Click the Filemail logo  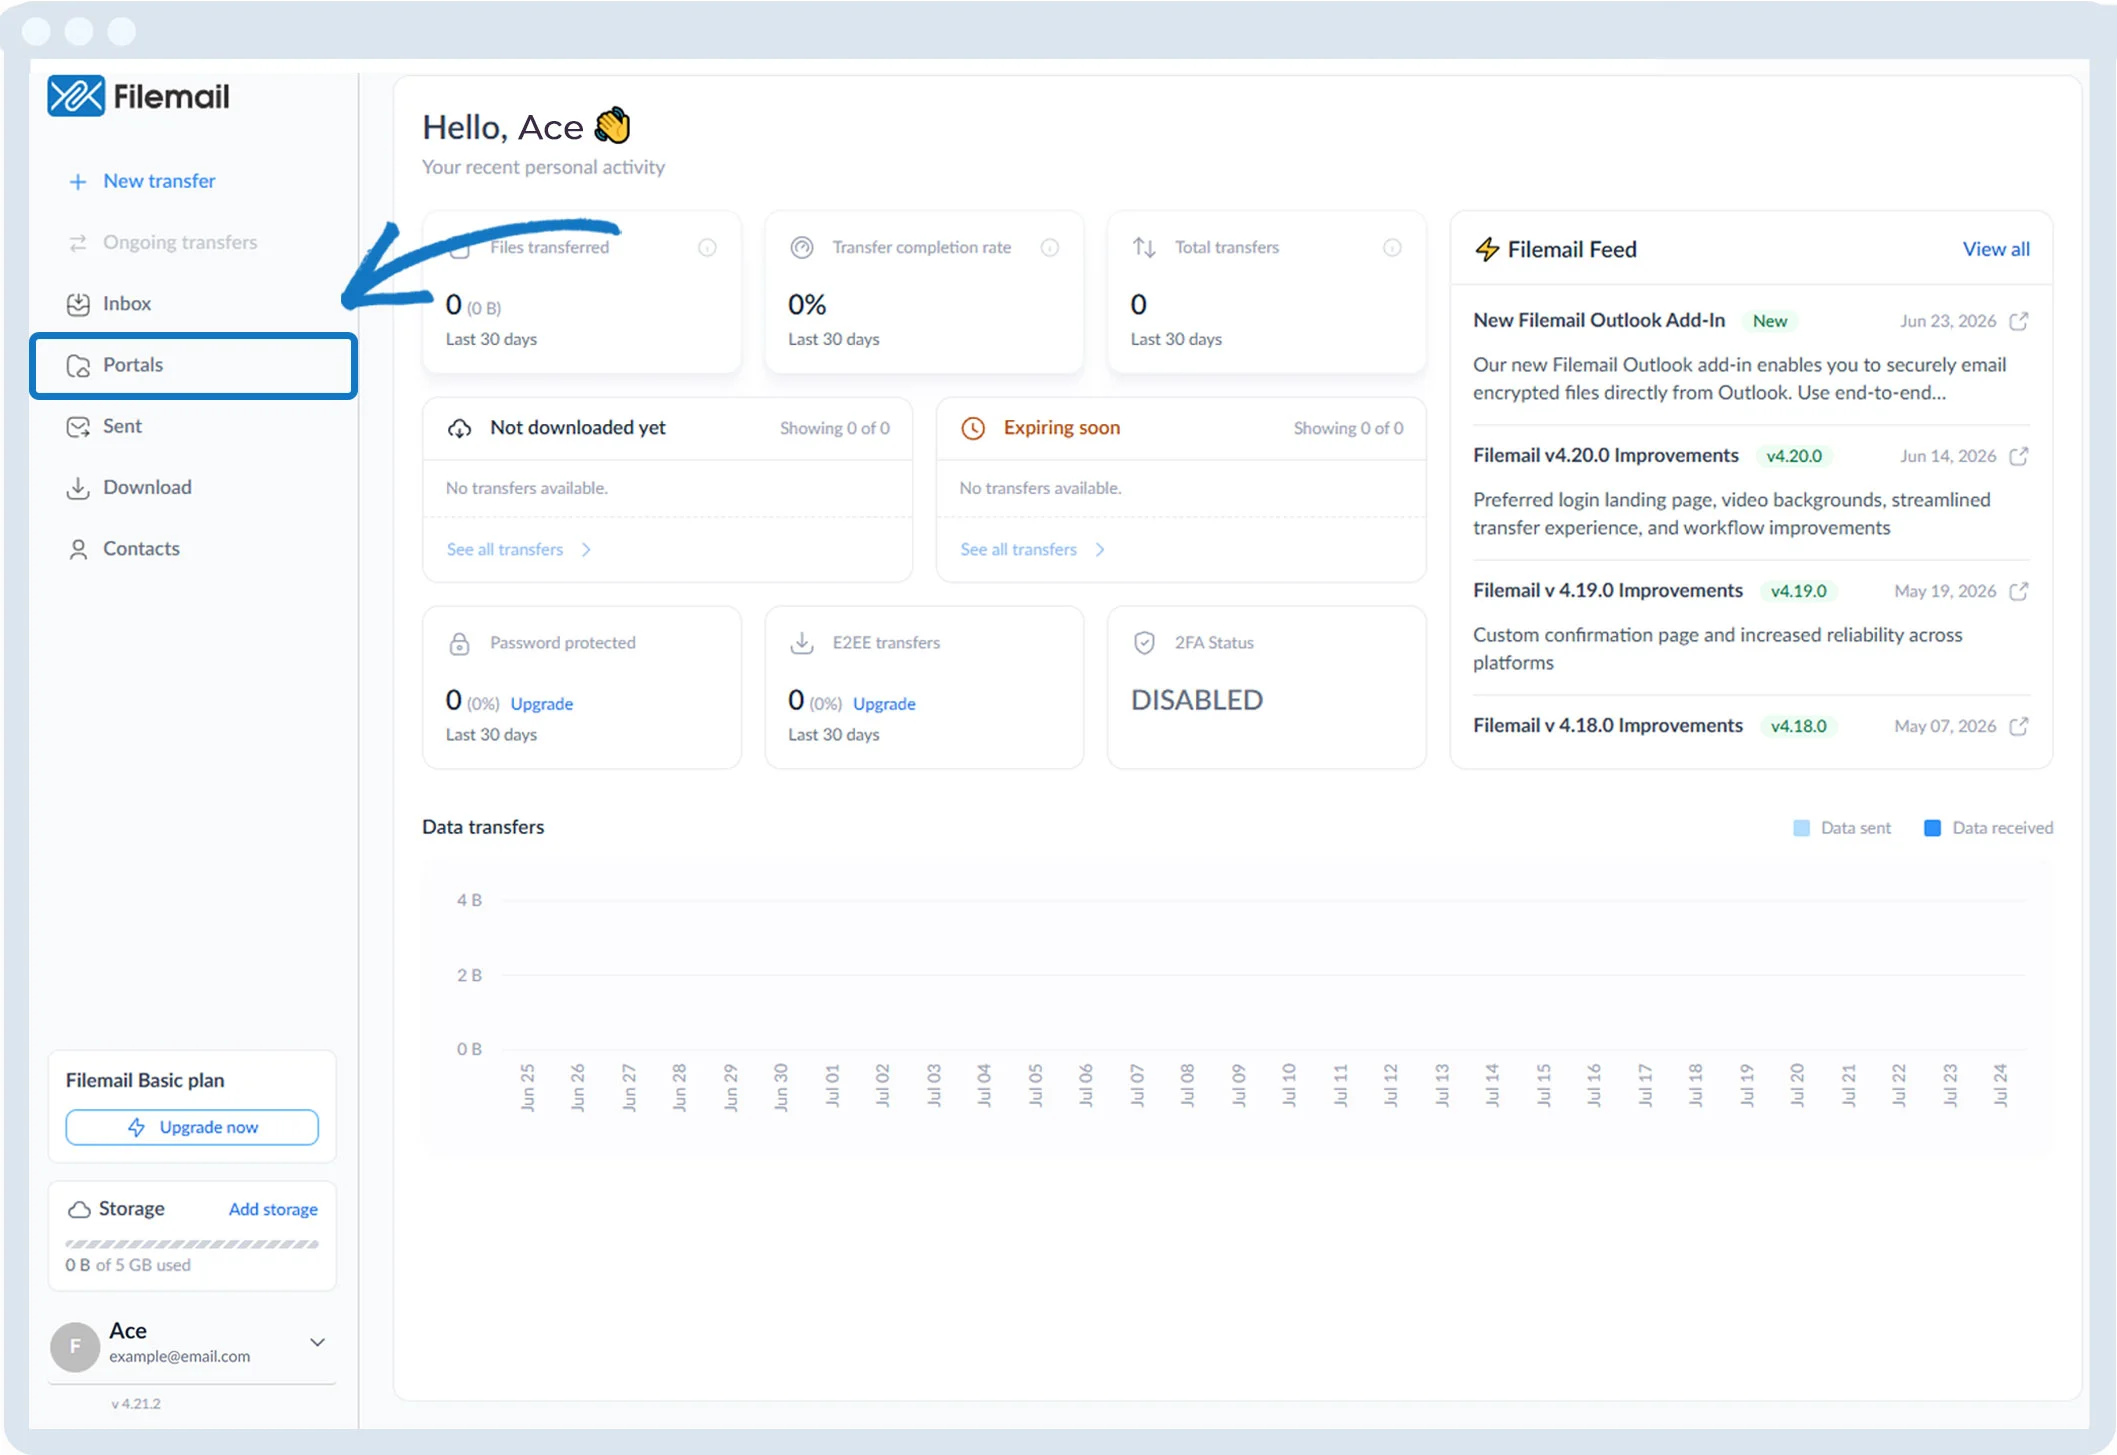click(139, 96)
